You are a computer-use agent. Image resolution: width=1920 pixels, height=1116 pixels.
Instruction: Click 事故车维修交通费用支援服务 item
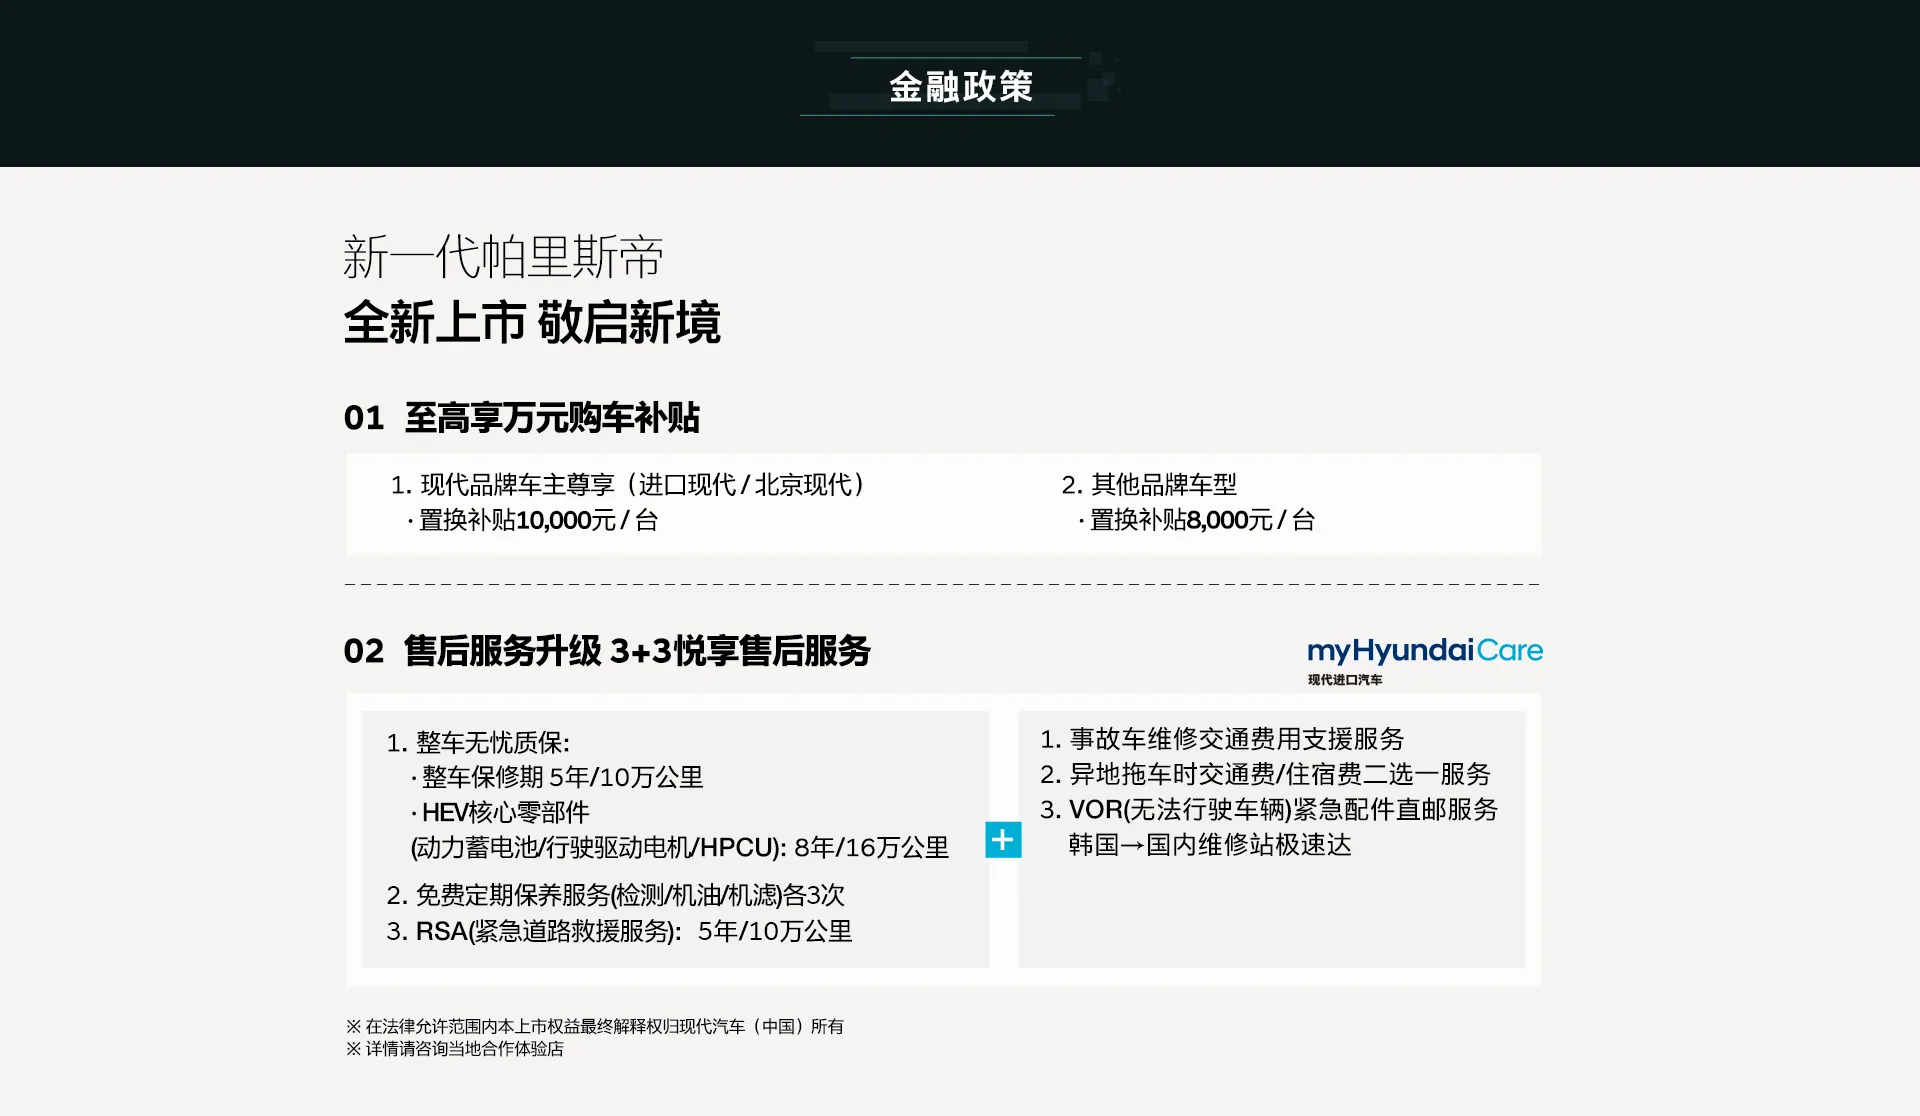tap(1222, 739)
